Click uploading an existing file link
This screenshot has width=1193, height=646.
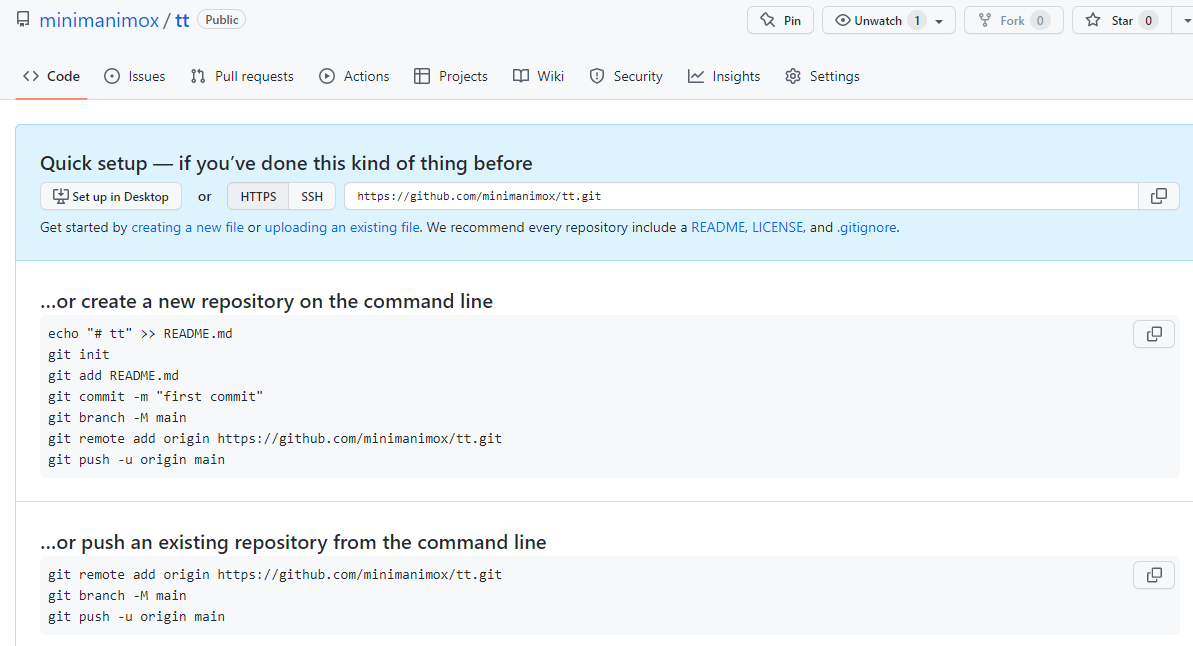pos(342,228)
